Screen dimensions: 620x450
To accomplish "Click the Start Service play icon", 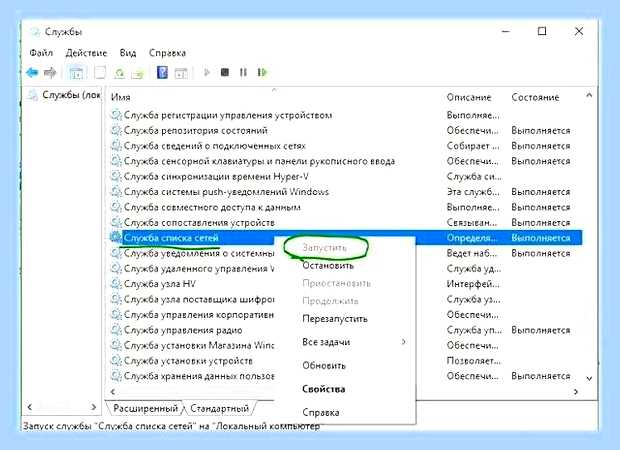I will [x=206, y=72].
